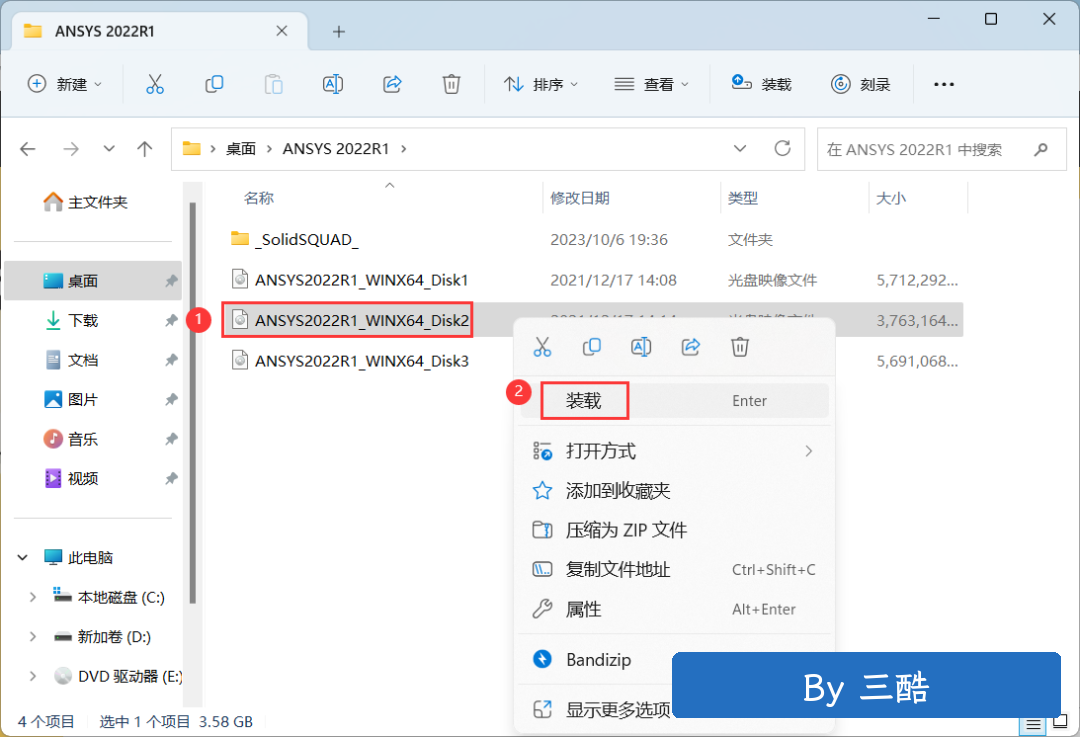The height and width of the screenshot is (737, 1080).
Task: Select the ANSYS2022R1_WINX64_Disk2 file
Action: (x=362, y=320)
